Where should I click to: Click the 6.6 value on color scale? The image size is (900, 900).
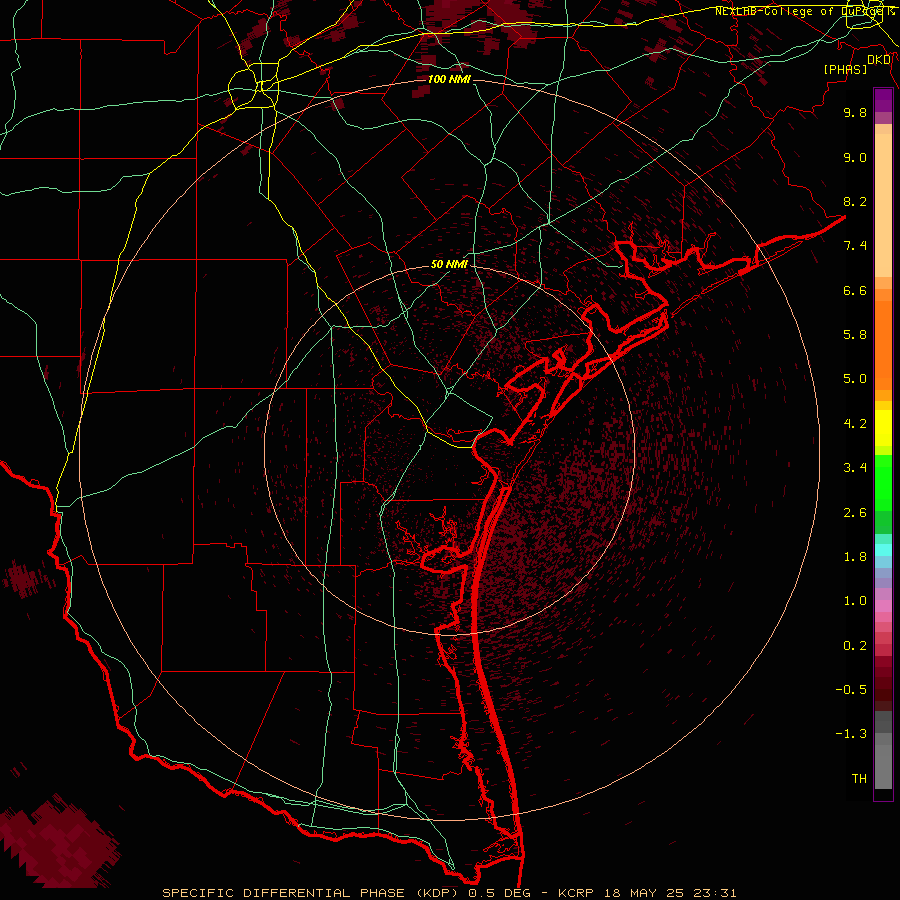[x=855, y=290]
